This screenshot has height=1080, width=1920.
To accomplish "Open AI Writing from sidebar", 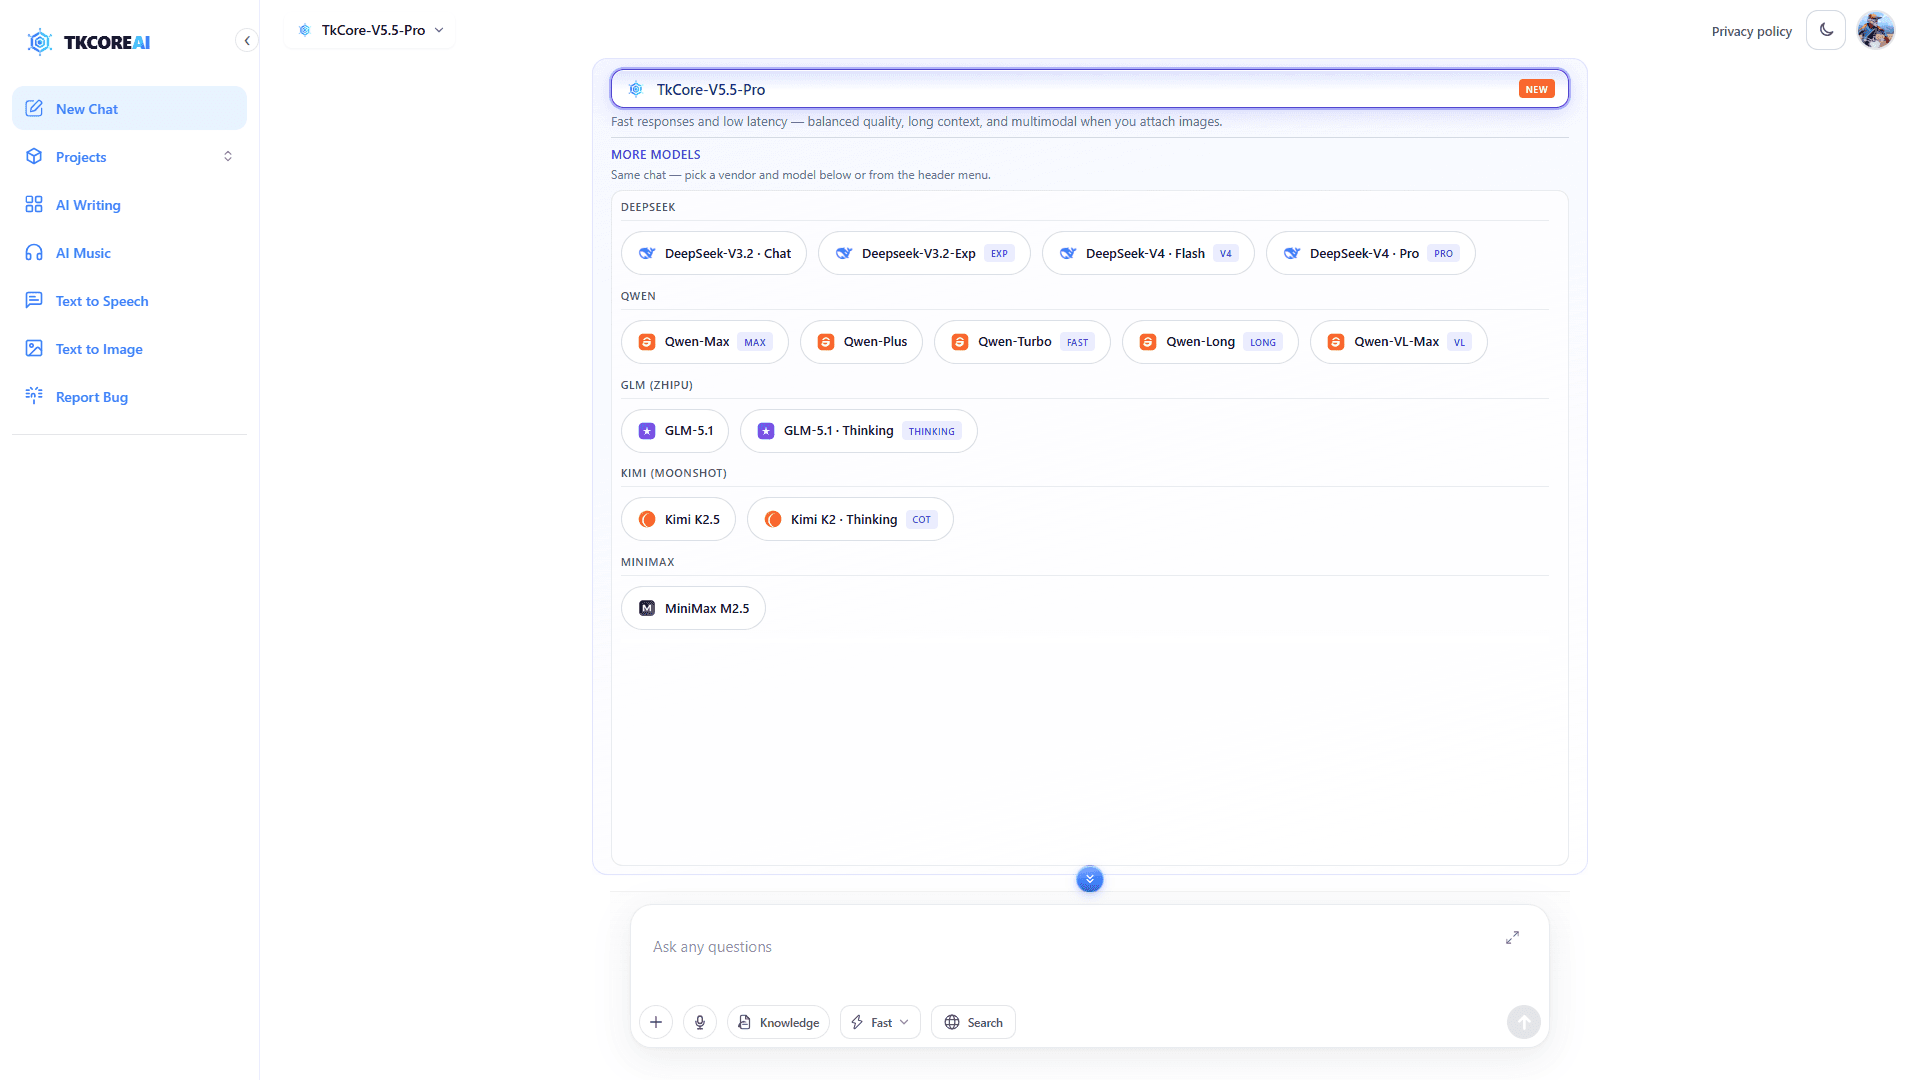I will [x=129, y=205].
